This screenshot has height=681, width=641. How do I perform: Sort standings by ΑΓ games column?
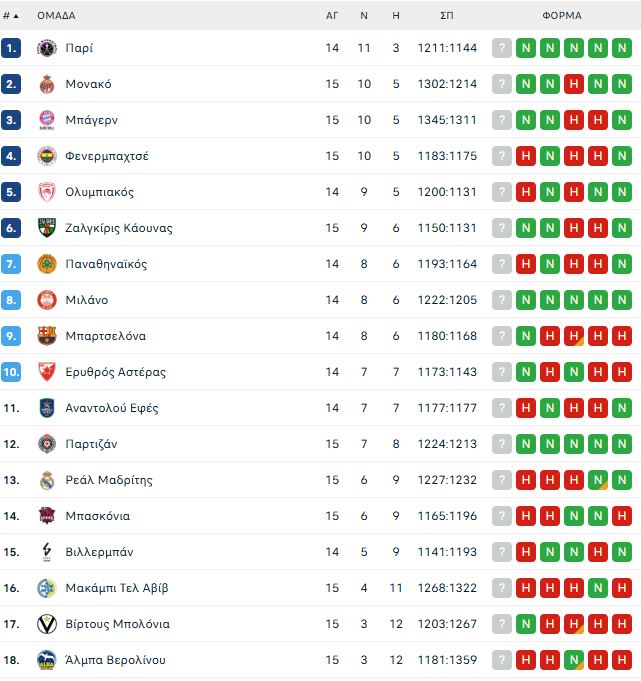(332, 16)
